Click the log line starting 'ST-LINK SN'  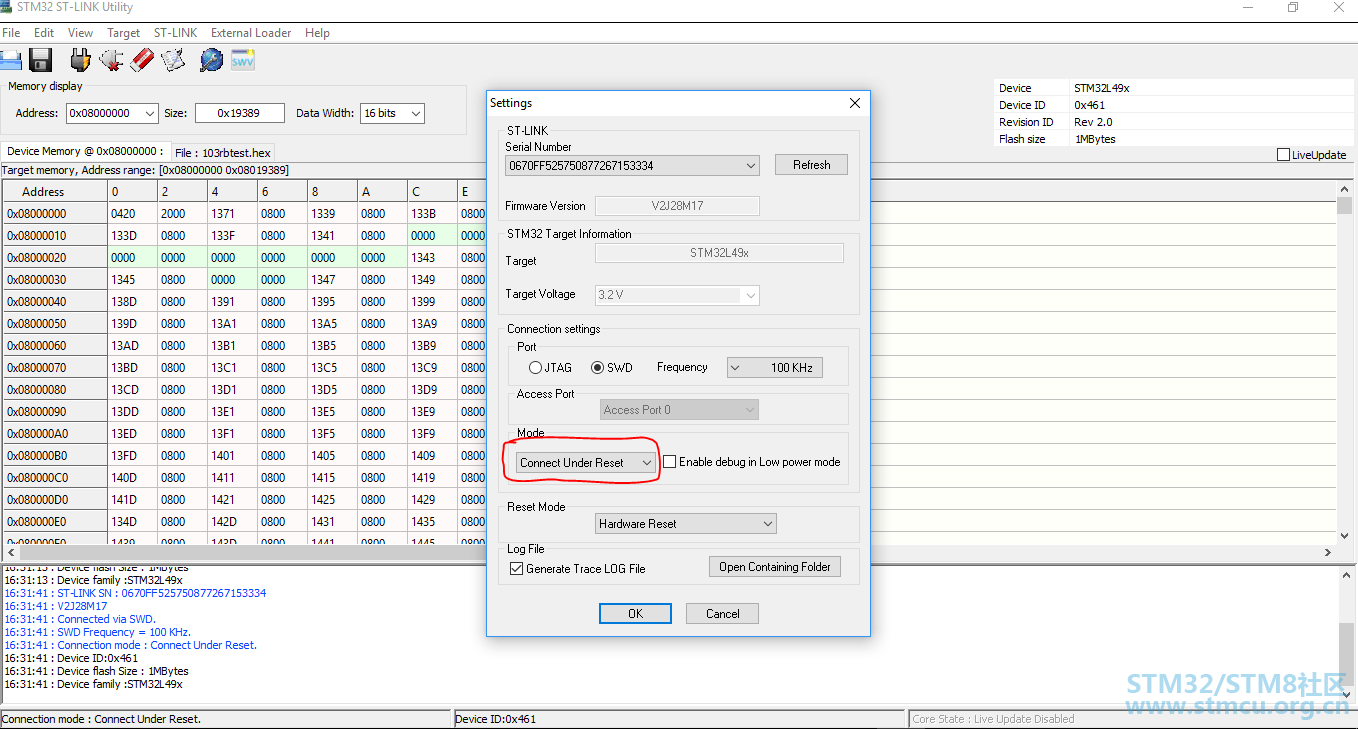pos(162,593)
